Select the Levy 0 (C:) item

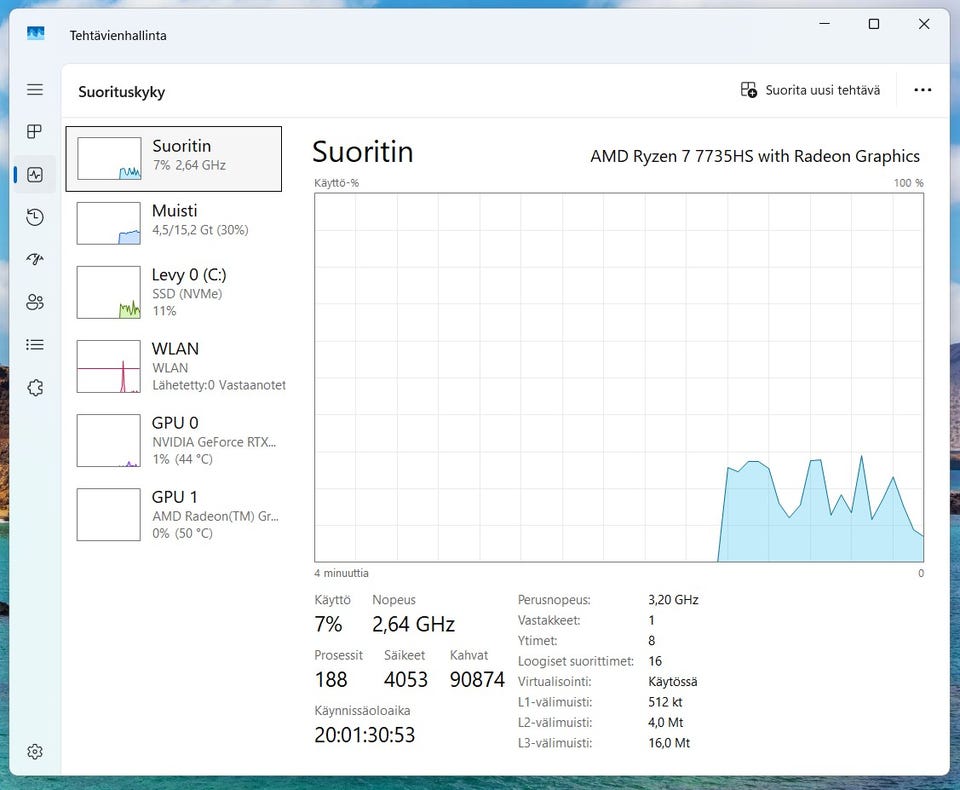(174, 292)
